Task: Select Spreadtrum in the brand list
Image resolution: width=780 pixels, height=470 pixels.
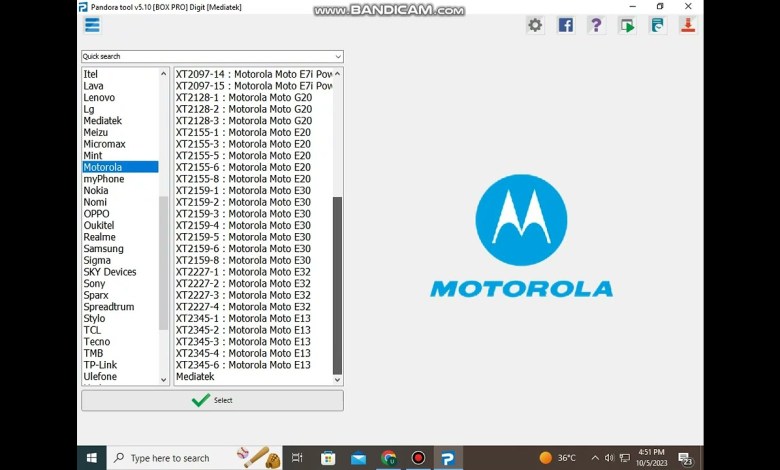Action: [x=108, y=307]
